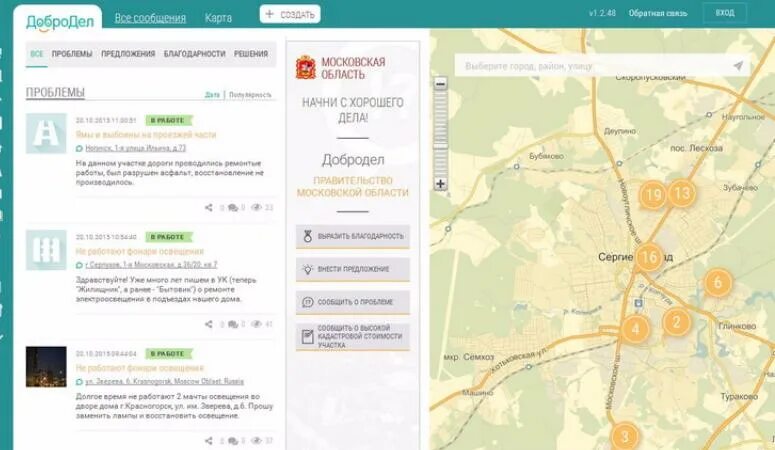Open Обратная связь link
The height and width of the screenshot is (450, 775).
tap(658, 13)
